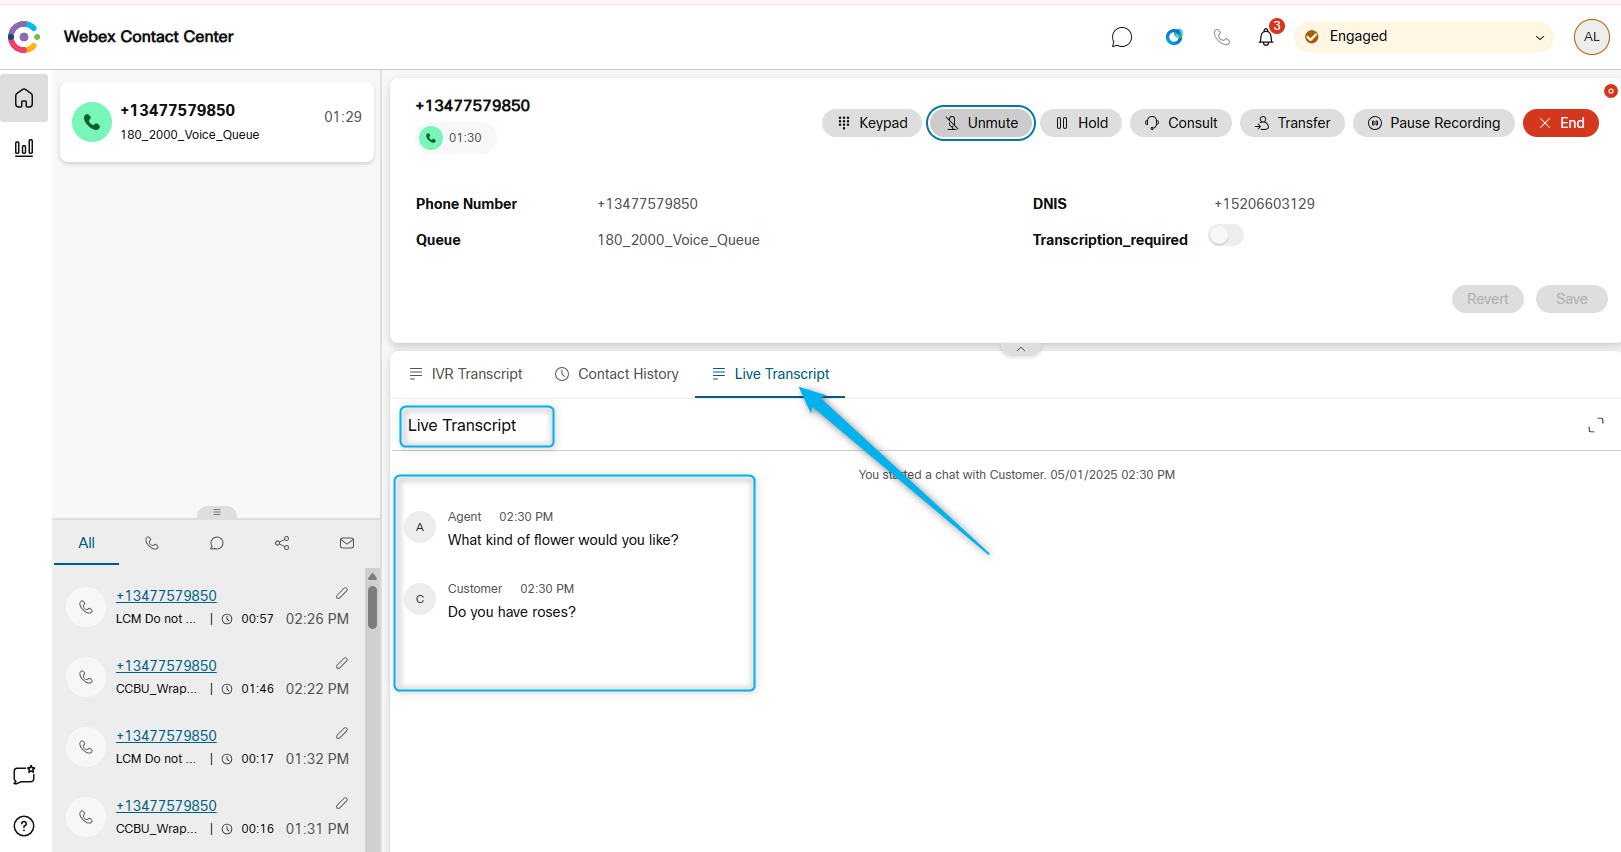Switch to the Contact History tab

pyautogui.click(x=617, y=374)
